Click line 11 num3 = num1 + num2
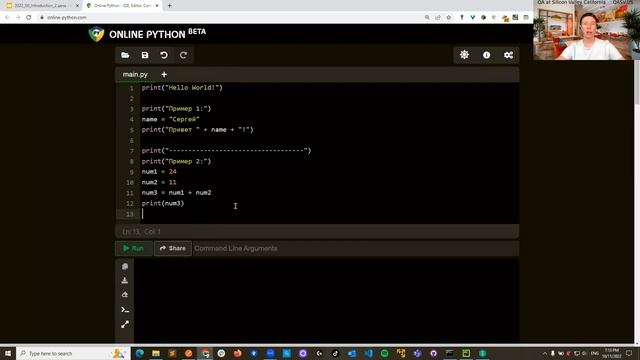 click(x=176, y=193)
